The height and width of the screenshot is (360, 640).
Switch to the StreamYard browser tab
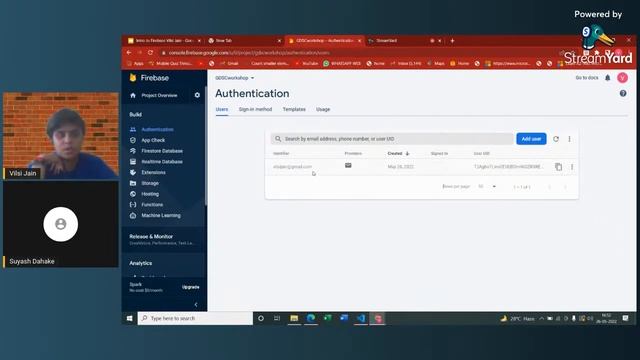404,40
